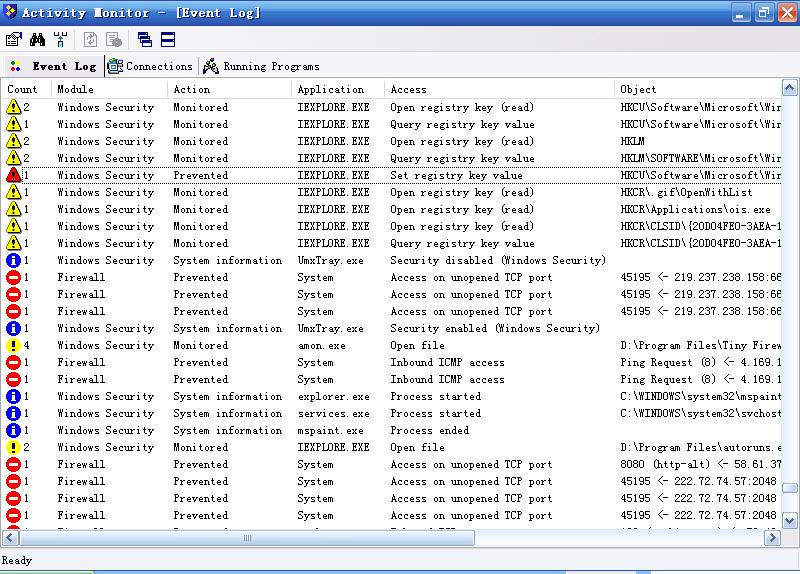Viewport: 800px width, 574px height.
Task: Click the yellow warning icon on the .gif OpenWithList row
Action: [x=14, y=192]
